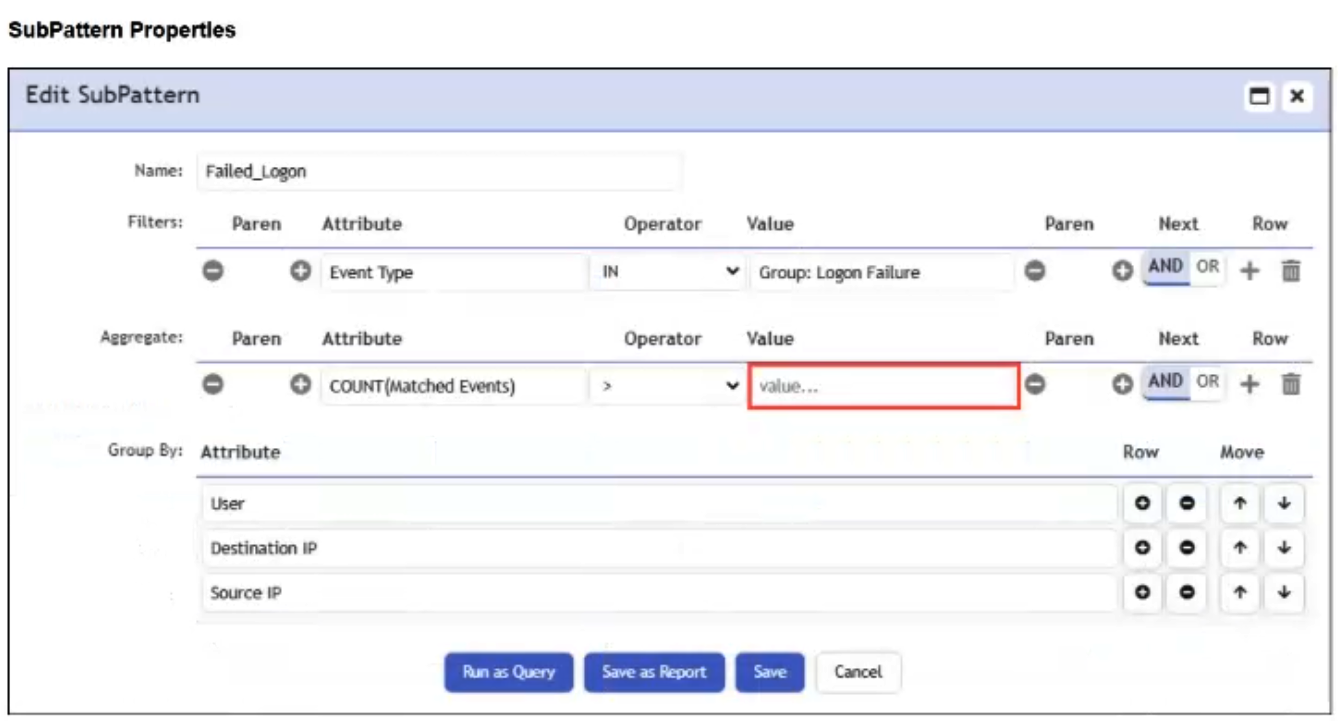
Task: Remove Destination IP group-by row
Action: [1186, 548]
